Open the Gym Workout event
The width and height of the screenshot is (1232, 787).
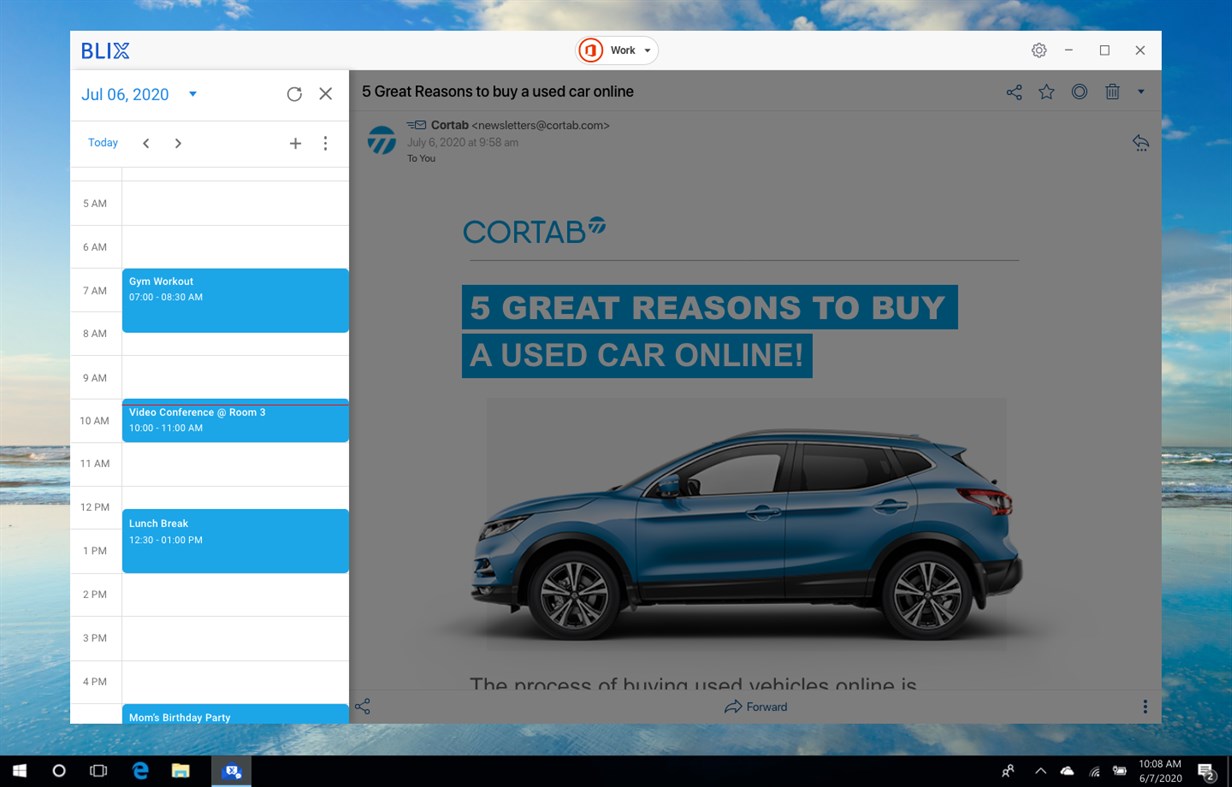pos(235,300)
